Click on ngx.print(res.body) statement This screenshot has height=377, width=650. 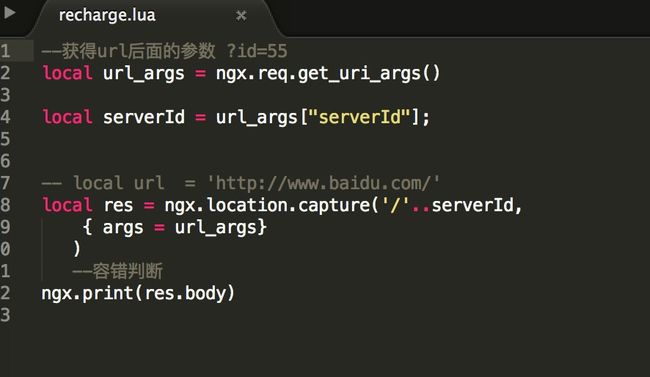click(x=138, y=294)
